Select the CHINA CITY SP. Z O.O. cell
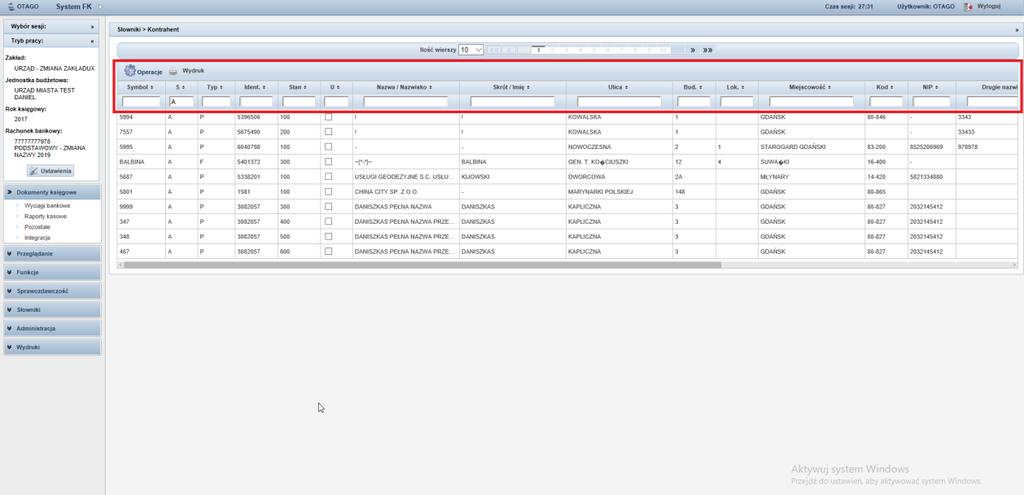Screen dimensions: 1024x495 pyautogui.click(x=406, y=192)
